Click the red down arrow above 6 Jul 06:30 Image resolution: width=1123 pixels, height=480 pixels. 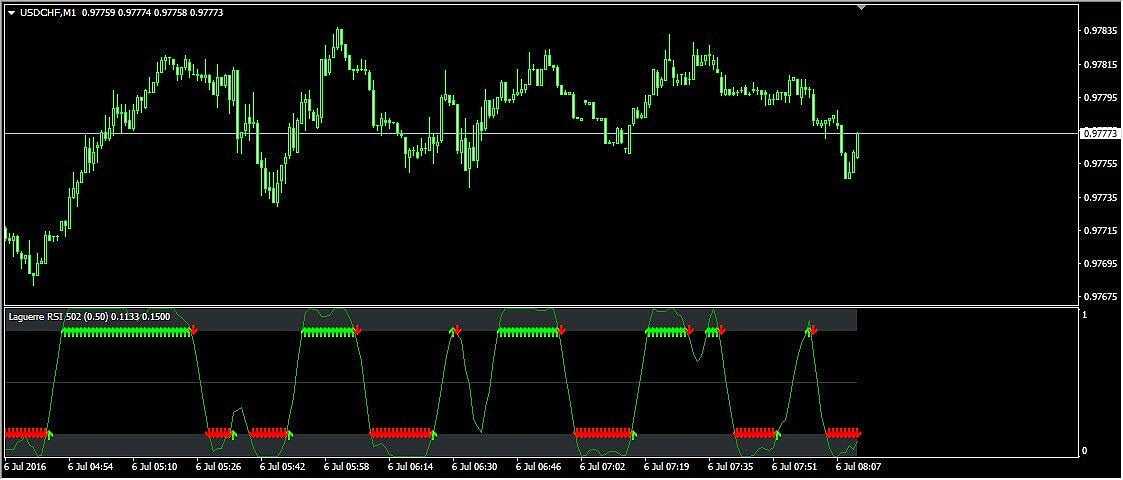click(457, 331)
